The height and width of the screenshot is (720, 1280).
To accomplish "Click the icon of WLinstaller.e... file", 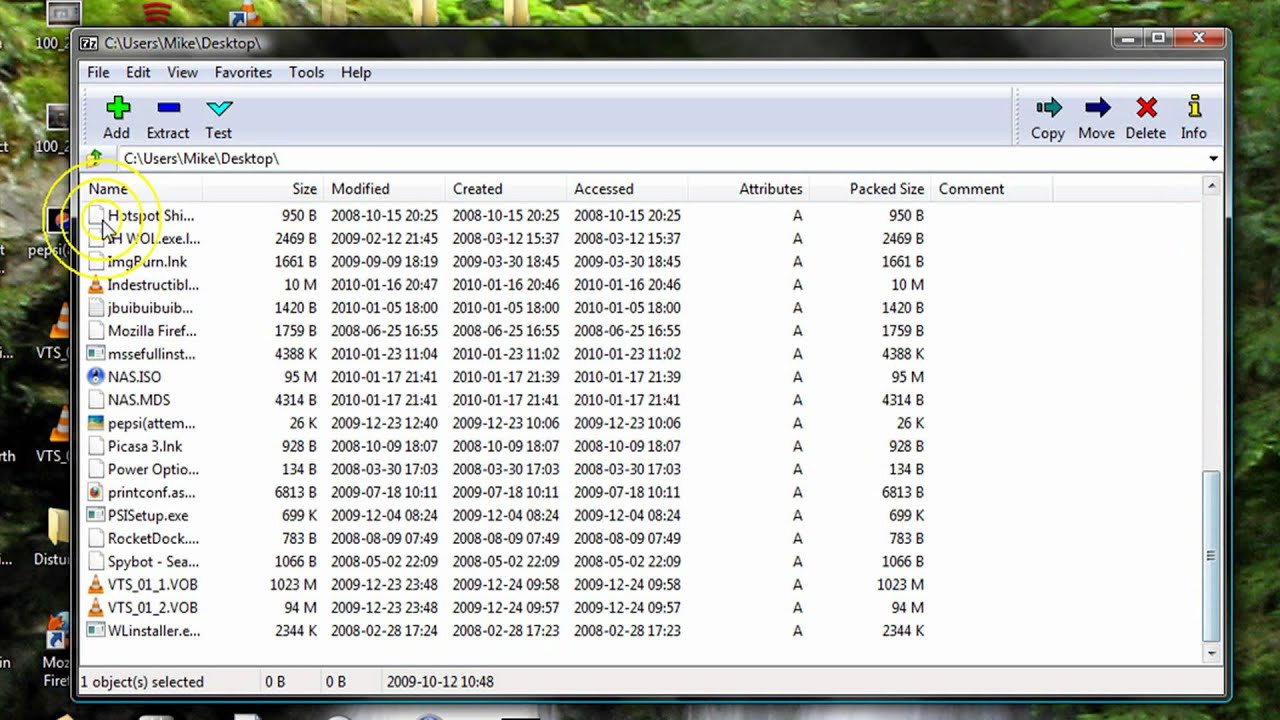I will coord(96,630).
